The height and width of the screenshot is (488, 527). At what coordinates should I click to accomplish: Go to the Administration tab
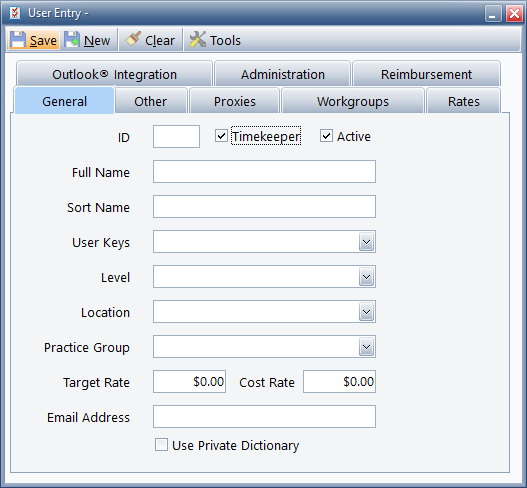[x=283, y=74]
